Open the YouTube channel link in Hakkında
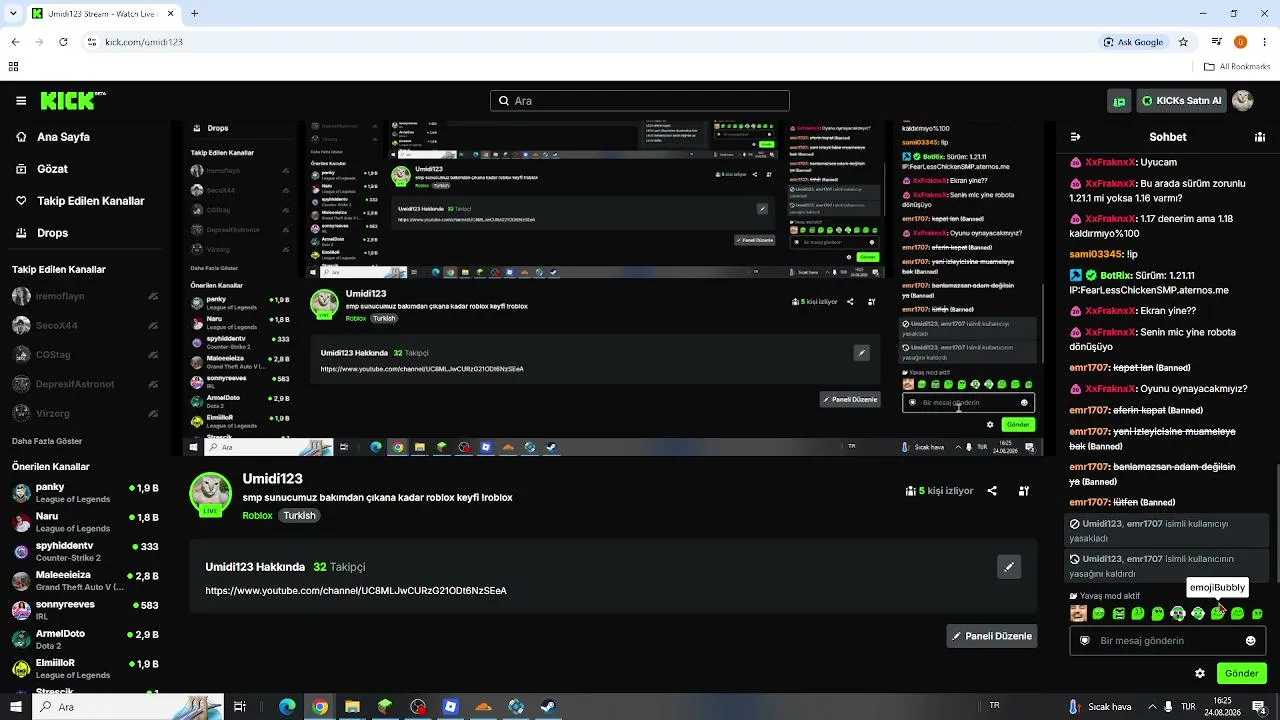This screenshot has width=1280, height=720. click(356, 591)
